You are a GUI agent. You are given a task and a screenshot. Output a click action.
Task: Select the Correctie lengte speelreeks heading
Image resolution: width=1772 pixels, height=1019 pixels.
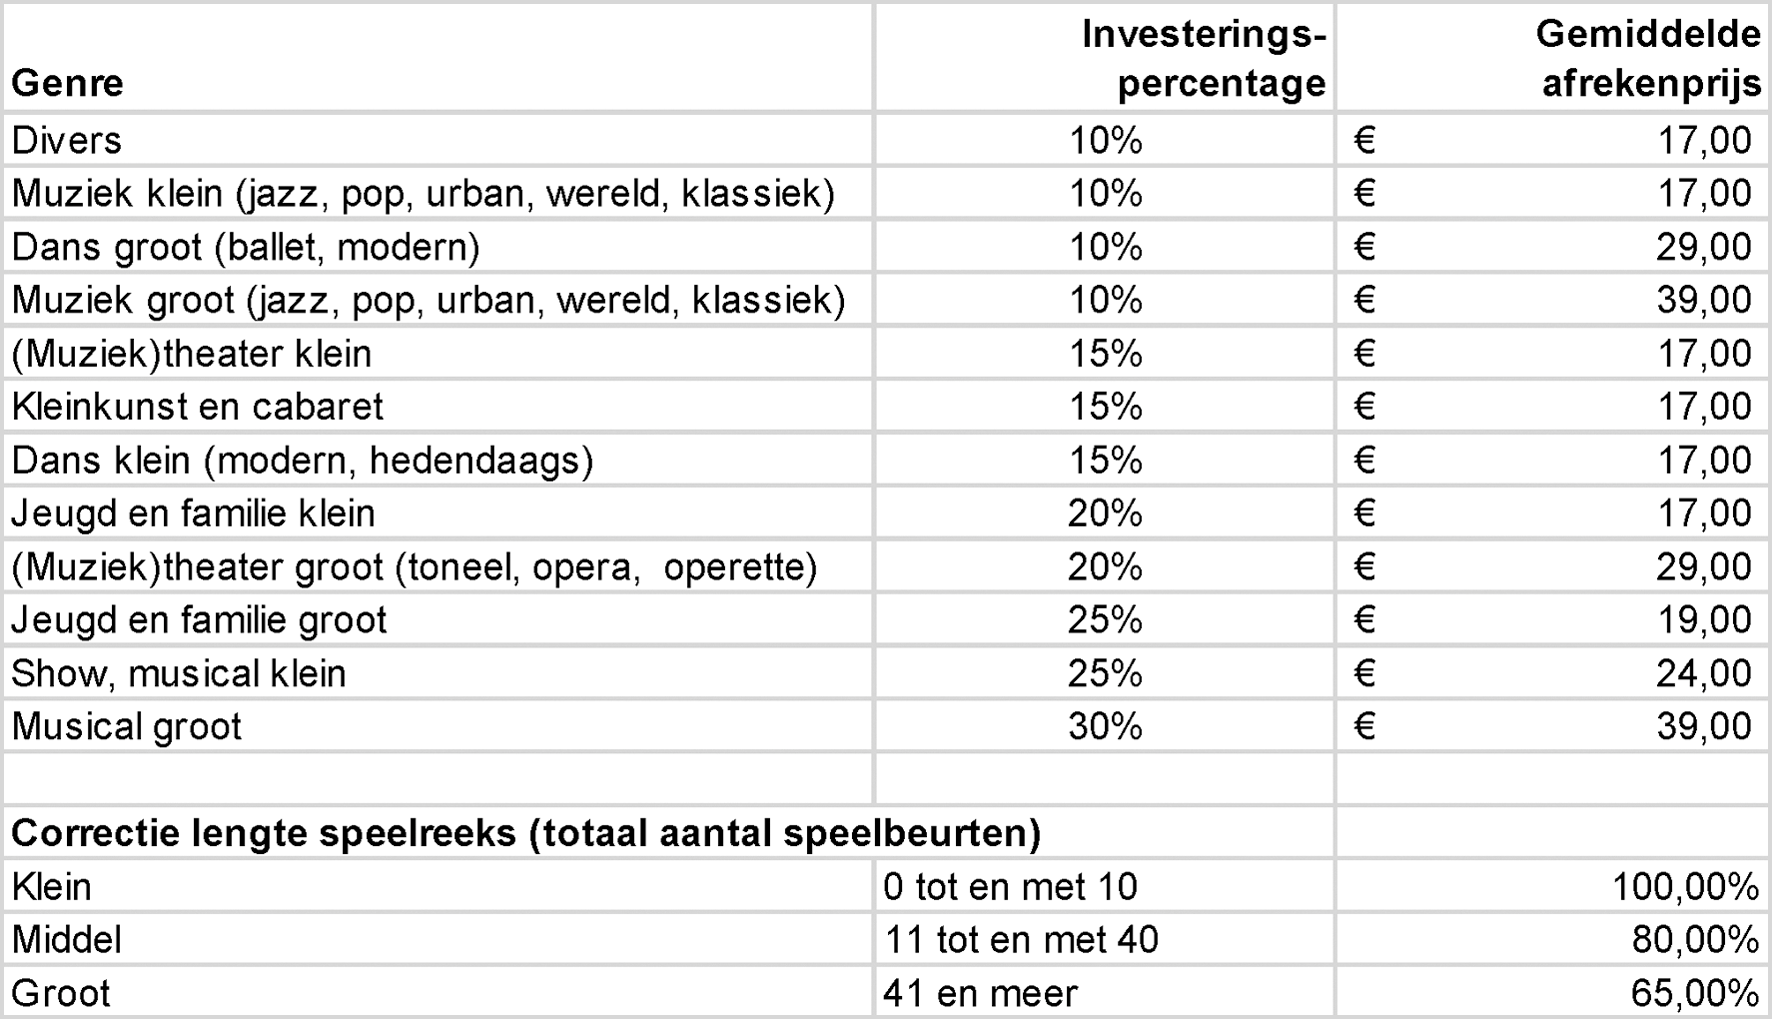click(x=526, y=833)
